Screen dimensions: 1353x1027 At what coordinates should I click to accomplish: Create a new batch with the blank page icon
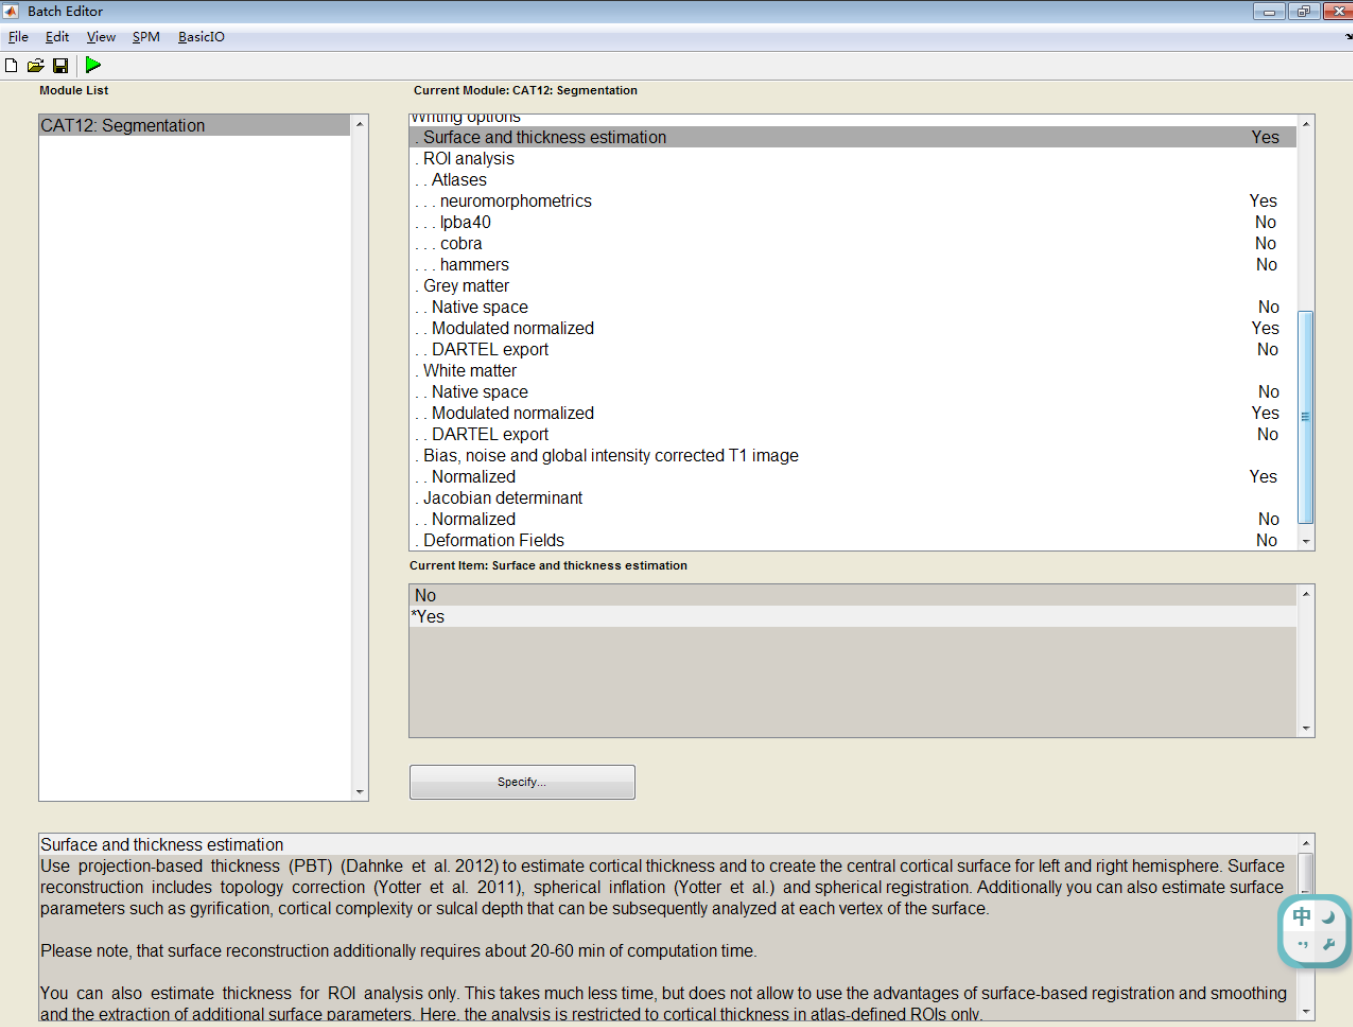pyautogui.click(x=11, y=65)
